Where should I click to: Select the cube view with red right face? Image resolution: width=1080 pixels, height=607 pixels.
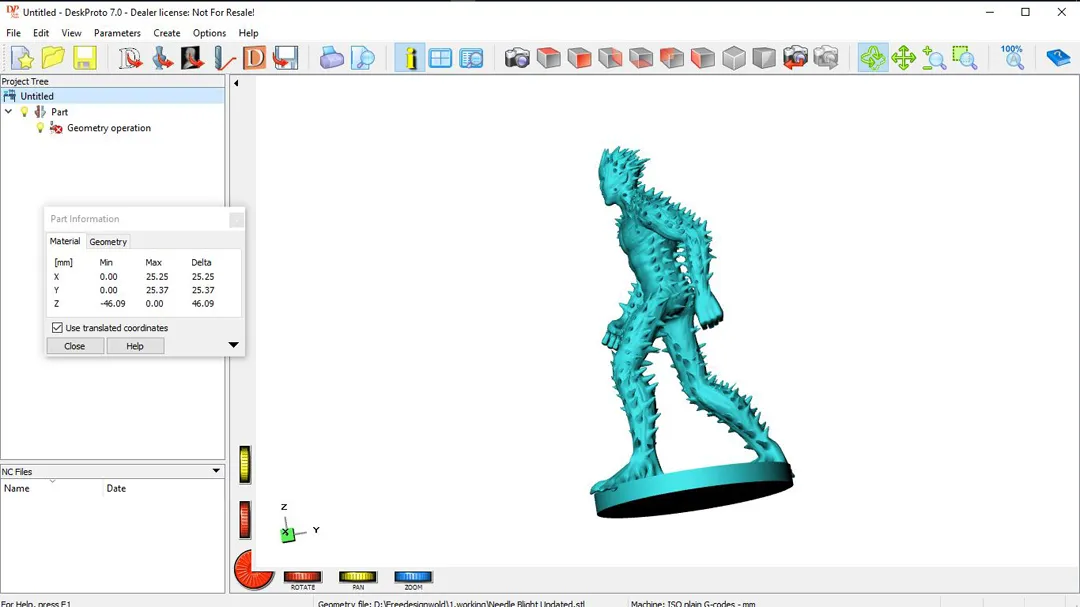[610, 59]
